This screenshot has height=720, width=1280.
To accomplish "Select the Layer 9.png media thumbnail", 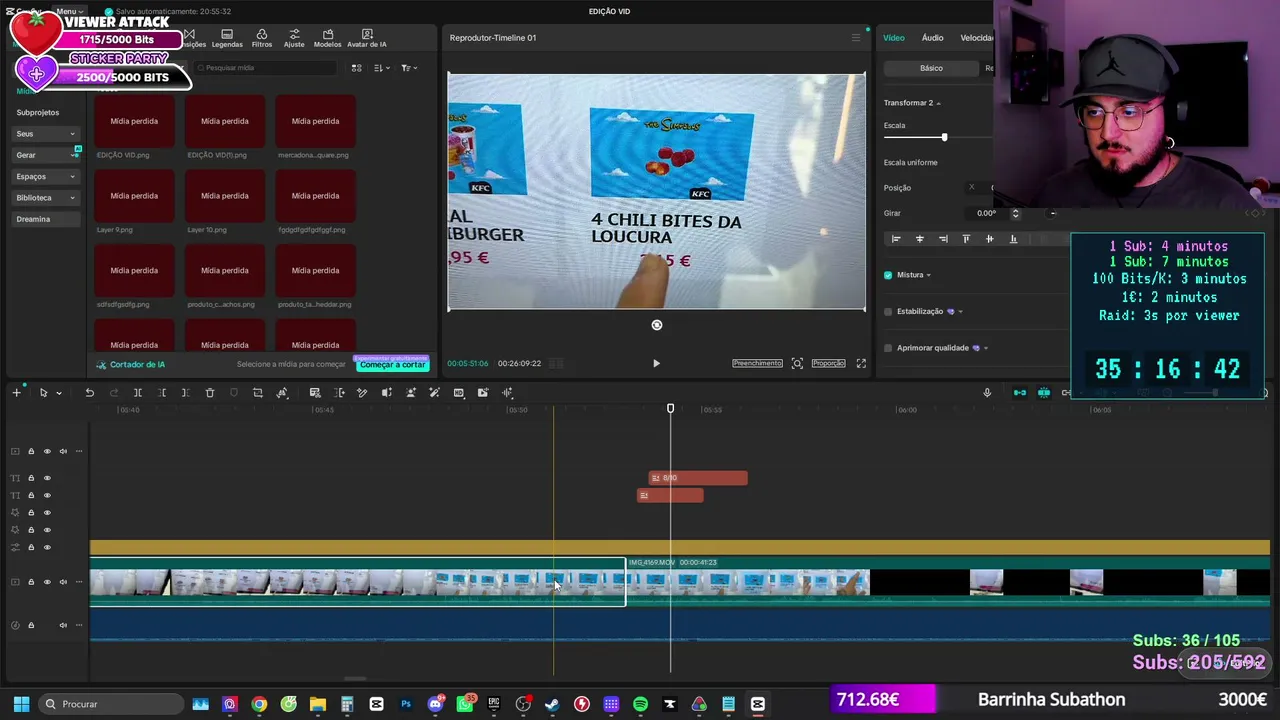I will point(134,196).
